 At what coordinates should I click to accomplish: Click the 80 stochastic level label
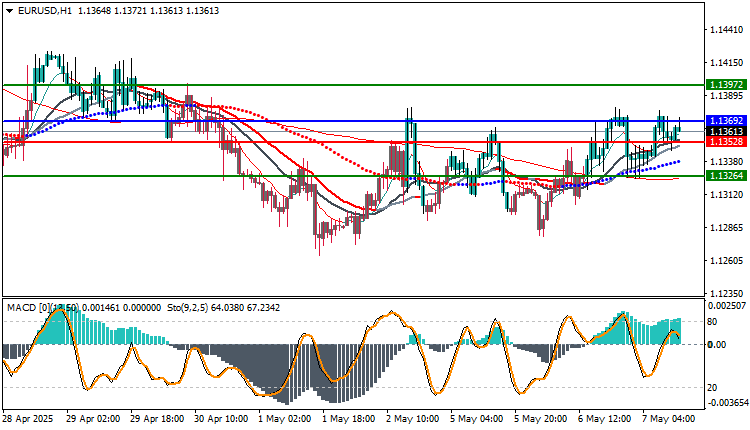point(712,322)
